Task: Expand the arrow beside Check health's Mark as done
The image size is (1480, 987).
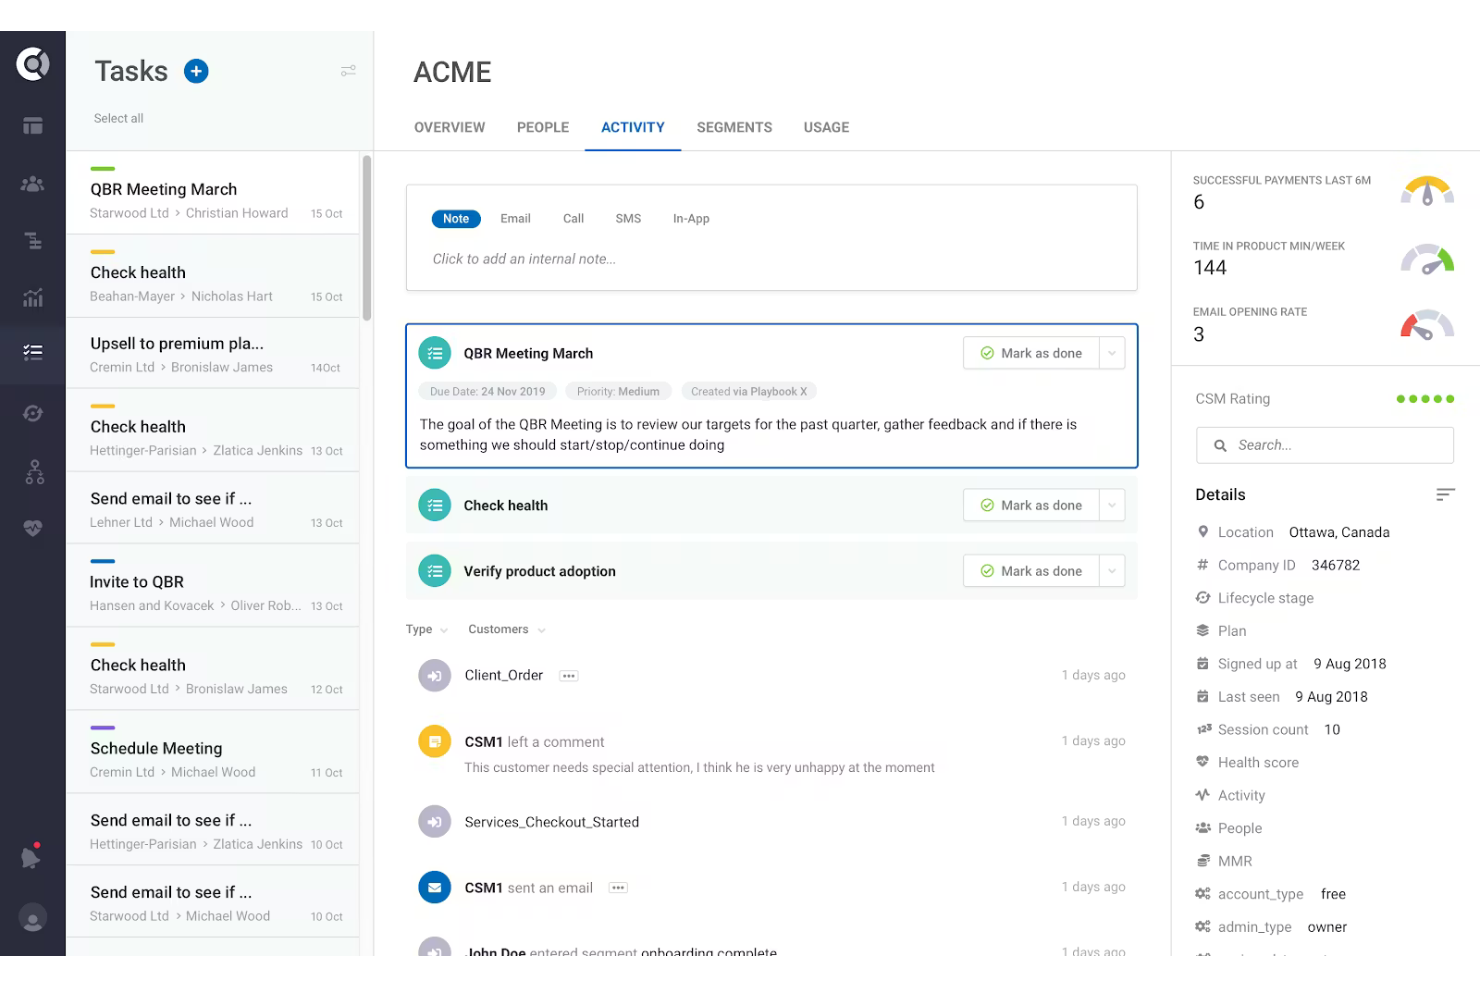Action: (x=1112, y=505)
